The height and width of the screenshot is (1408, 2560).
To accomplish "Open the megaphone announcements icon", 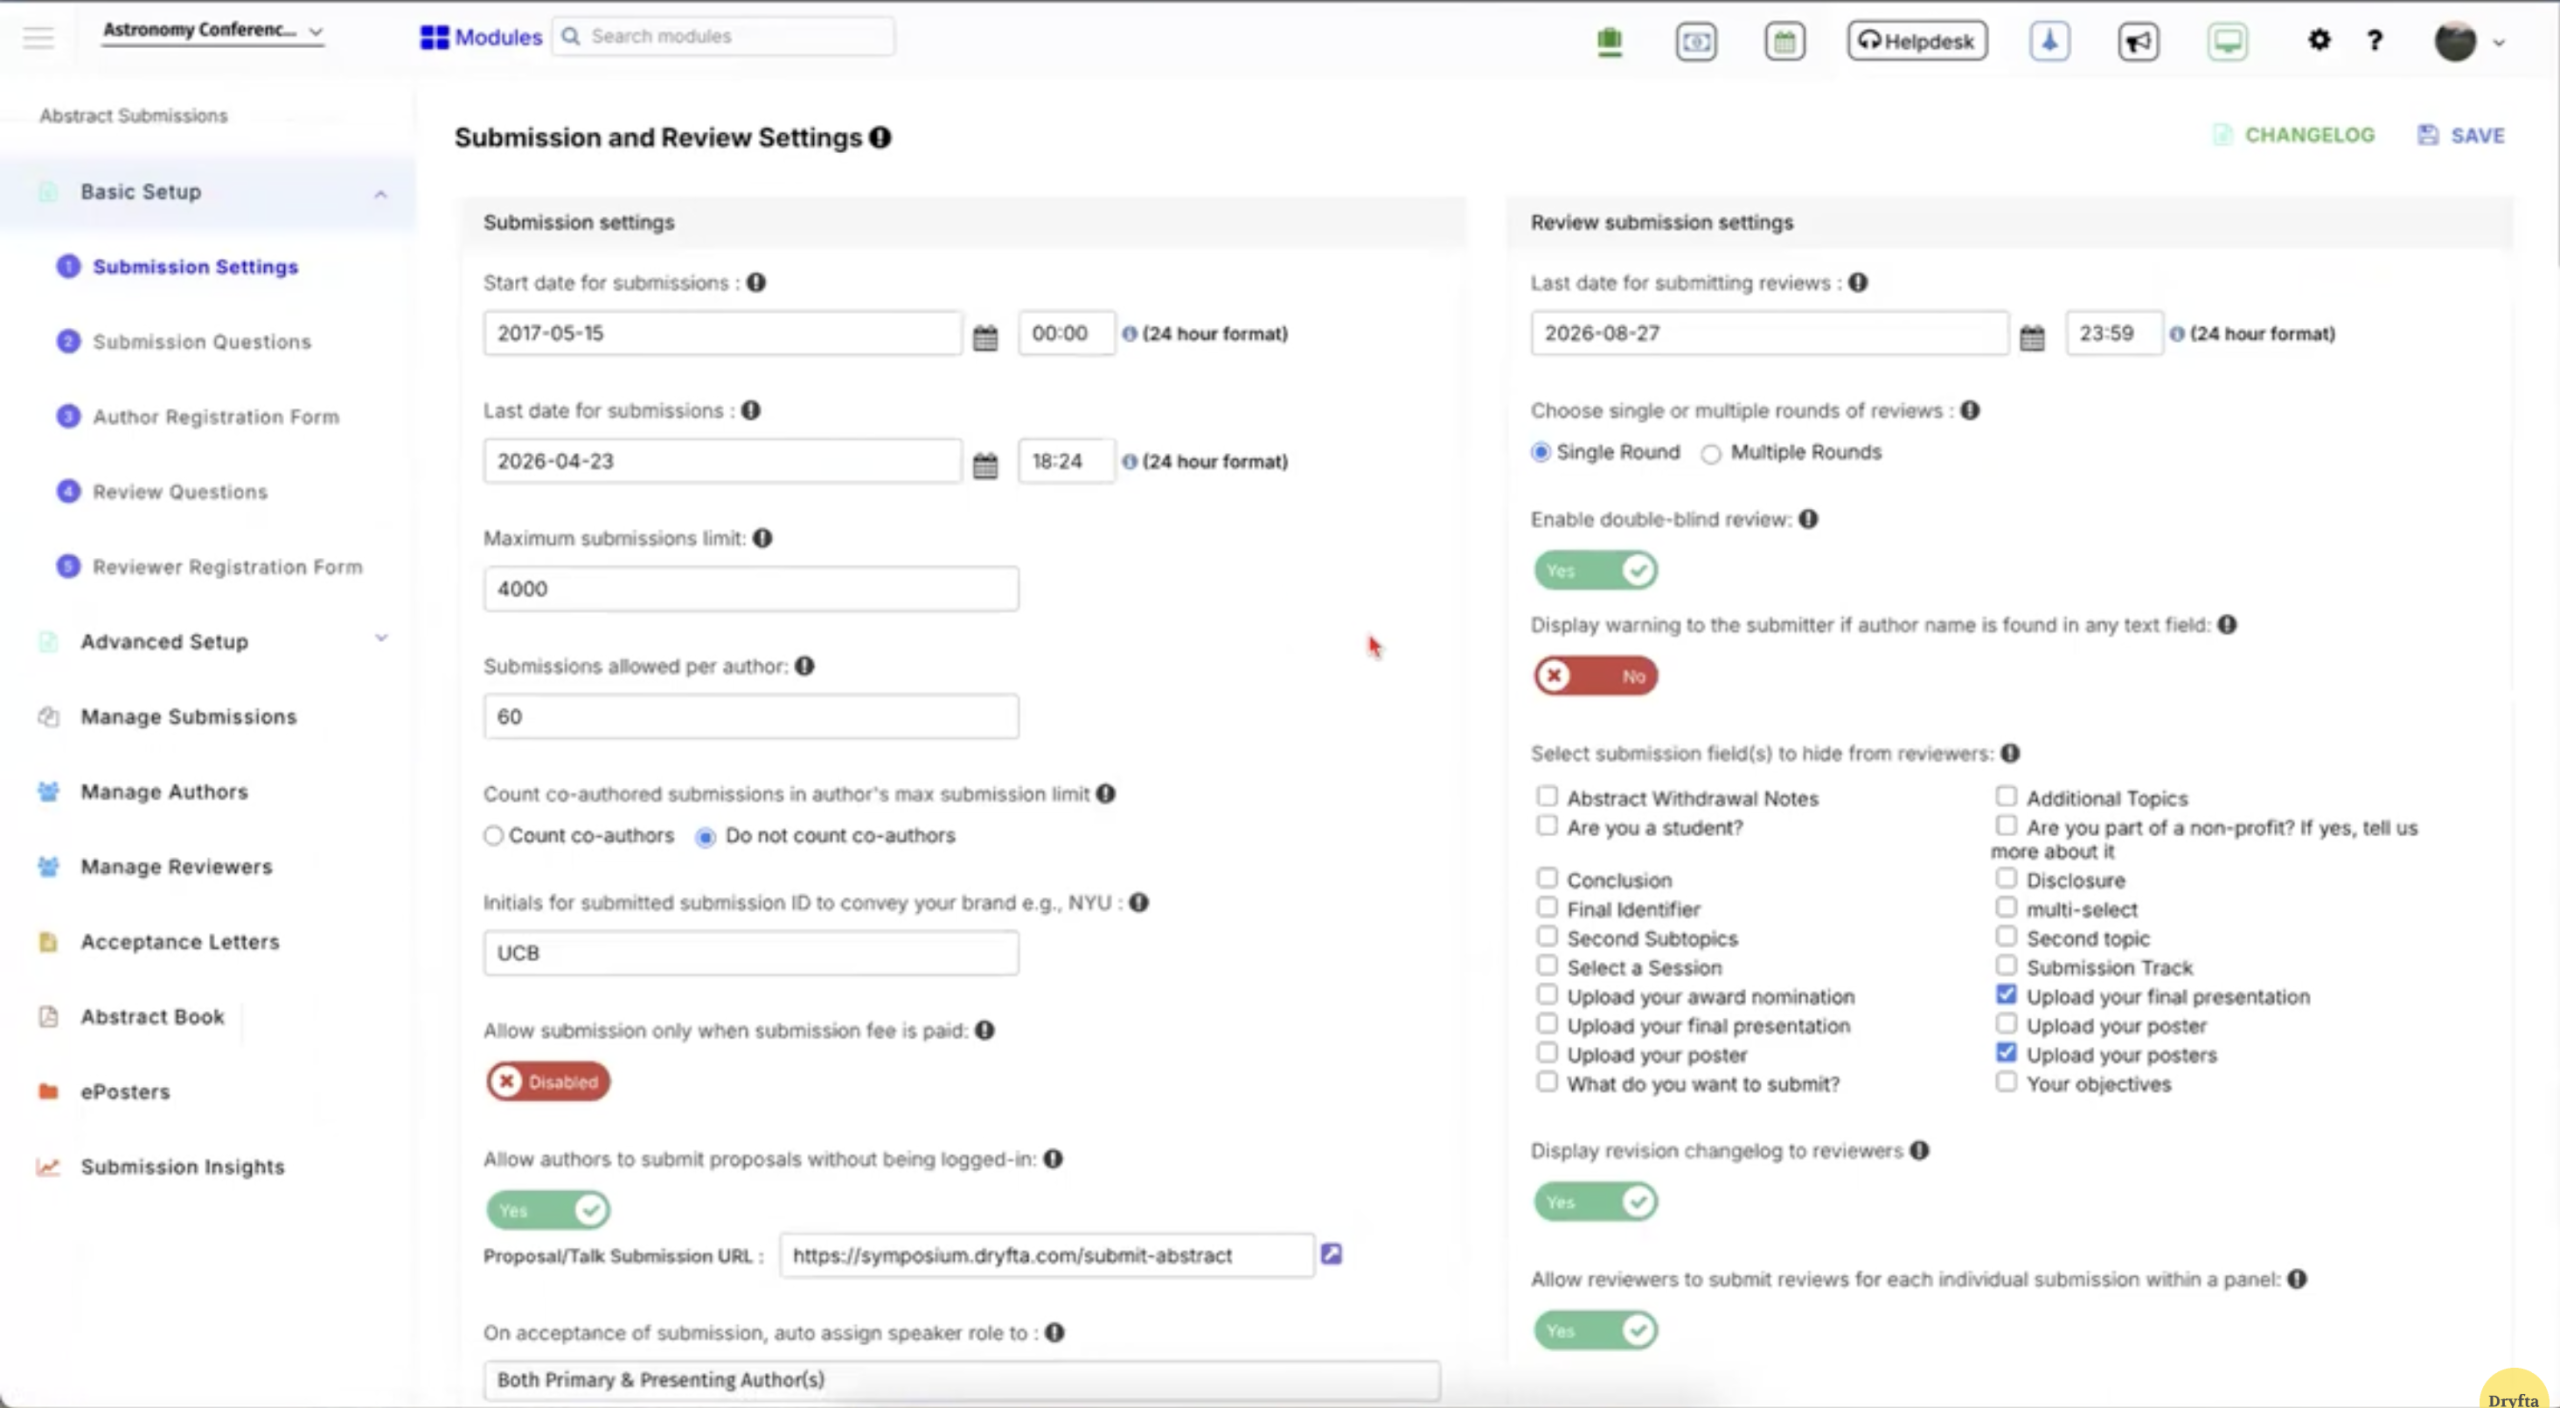I will (x=2138, y=42).
